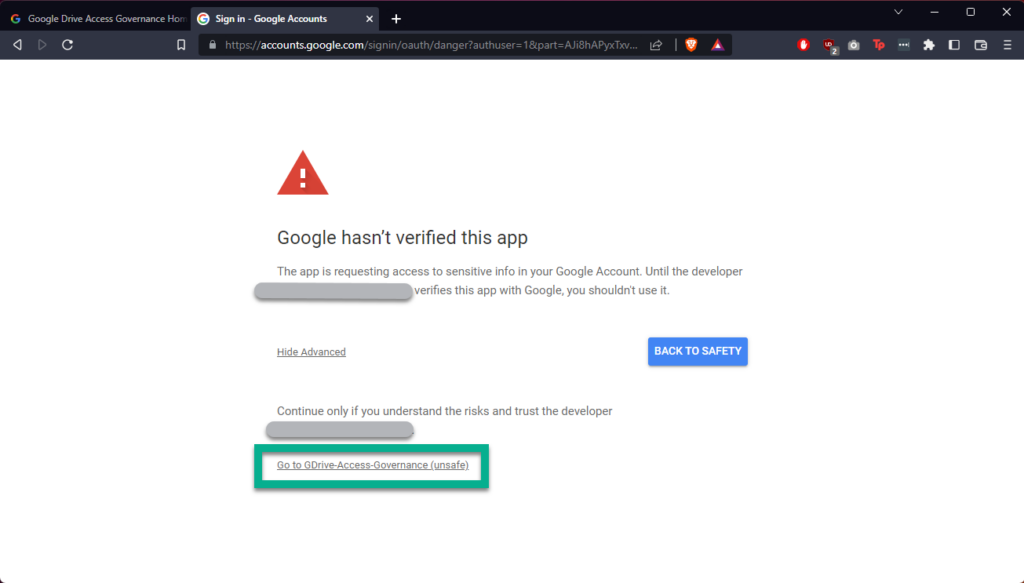Toggle the browser sidebar panel

coord(954,45)
